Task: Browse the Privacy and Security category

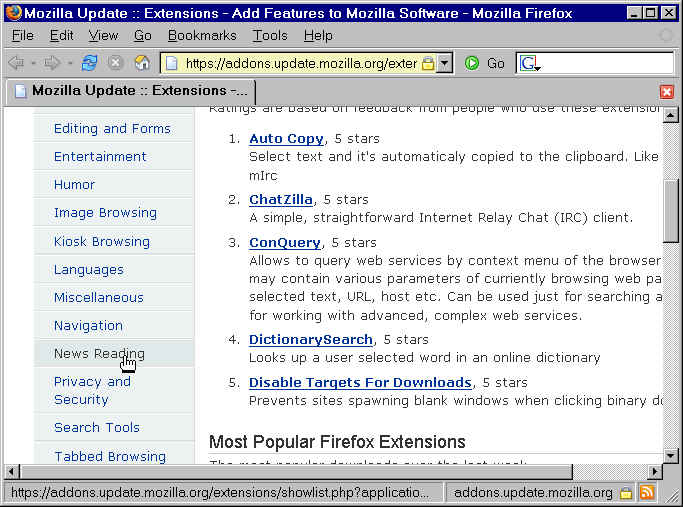Action: pos(92,390)
